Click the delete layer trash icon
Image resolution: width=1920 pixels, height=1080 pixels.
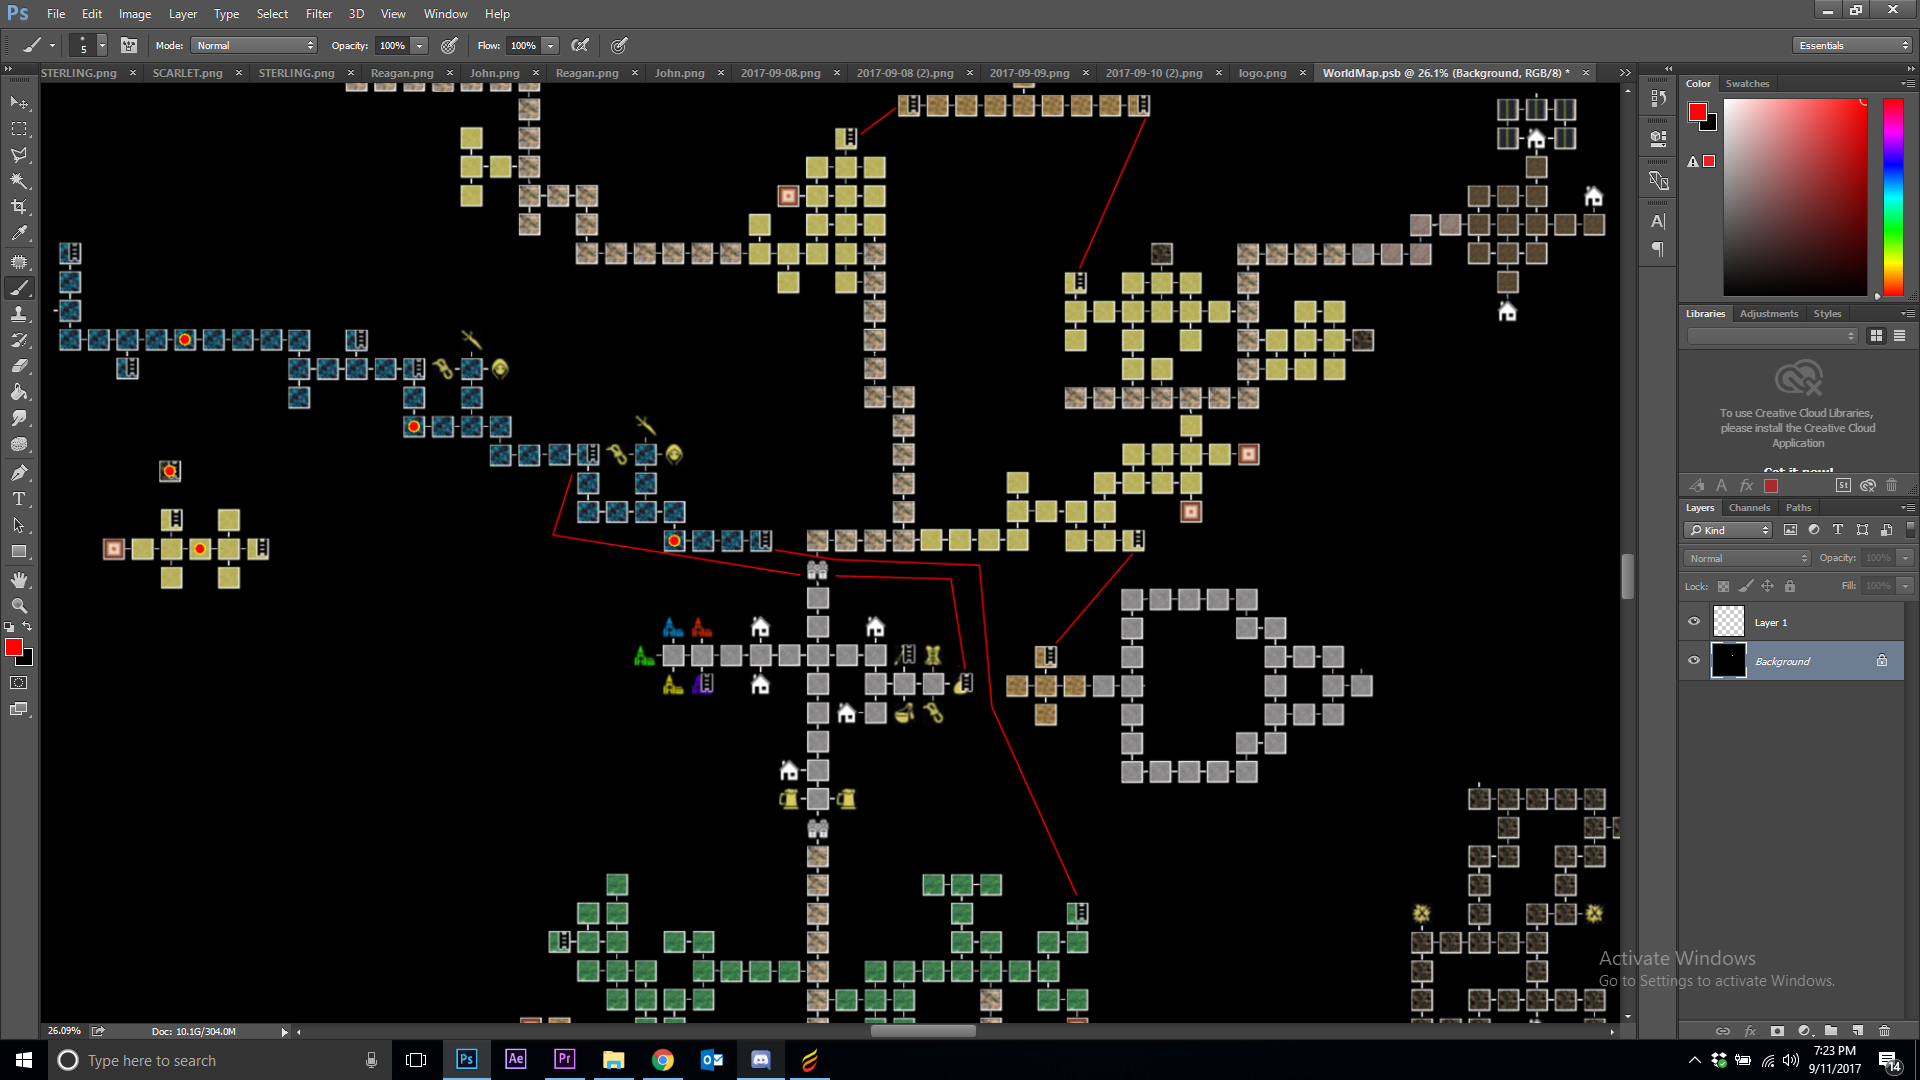coord(1884,1030)
